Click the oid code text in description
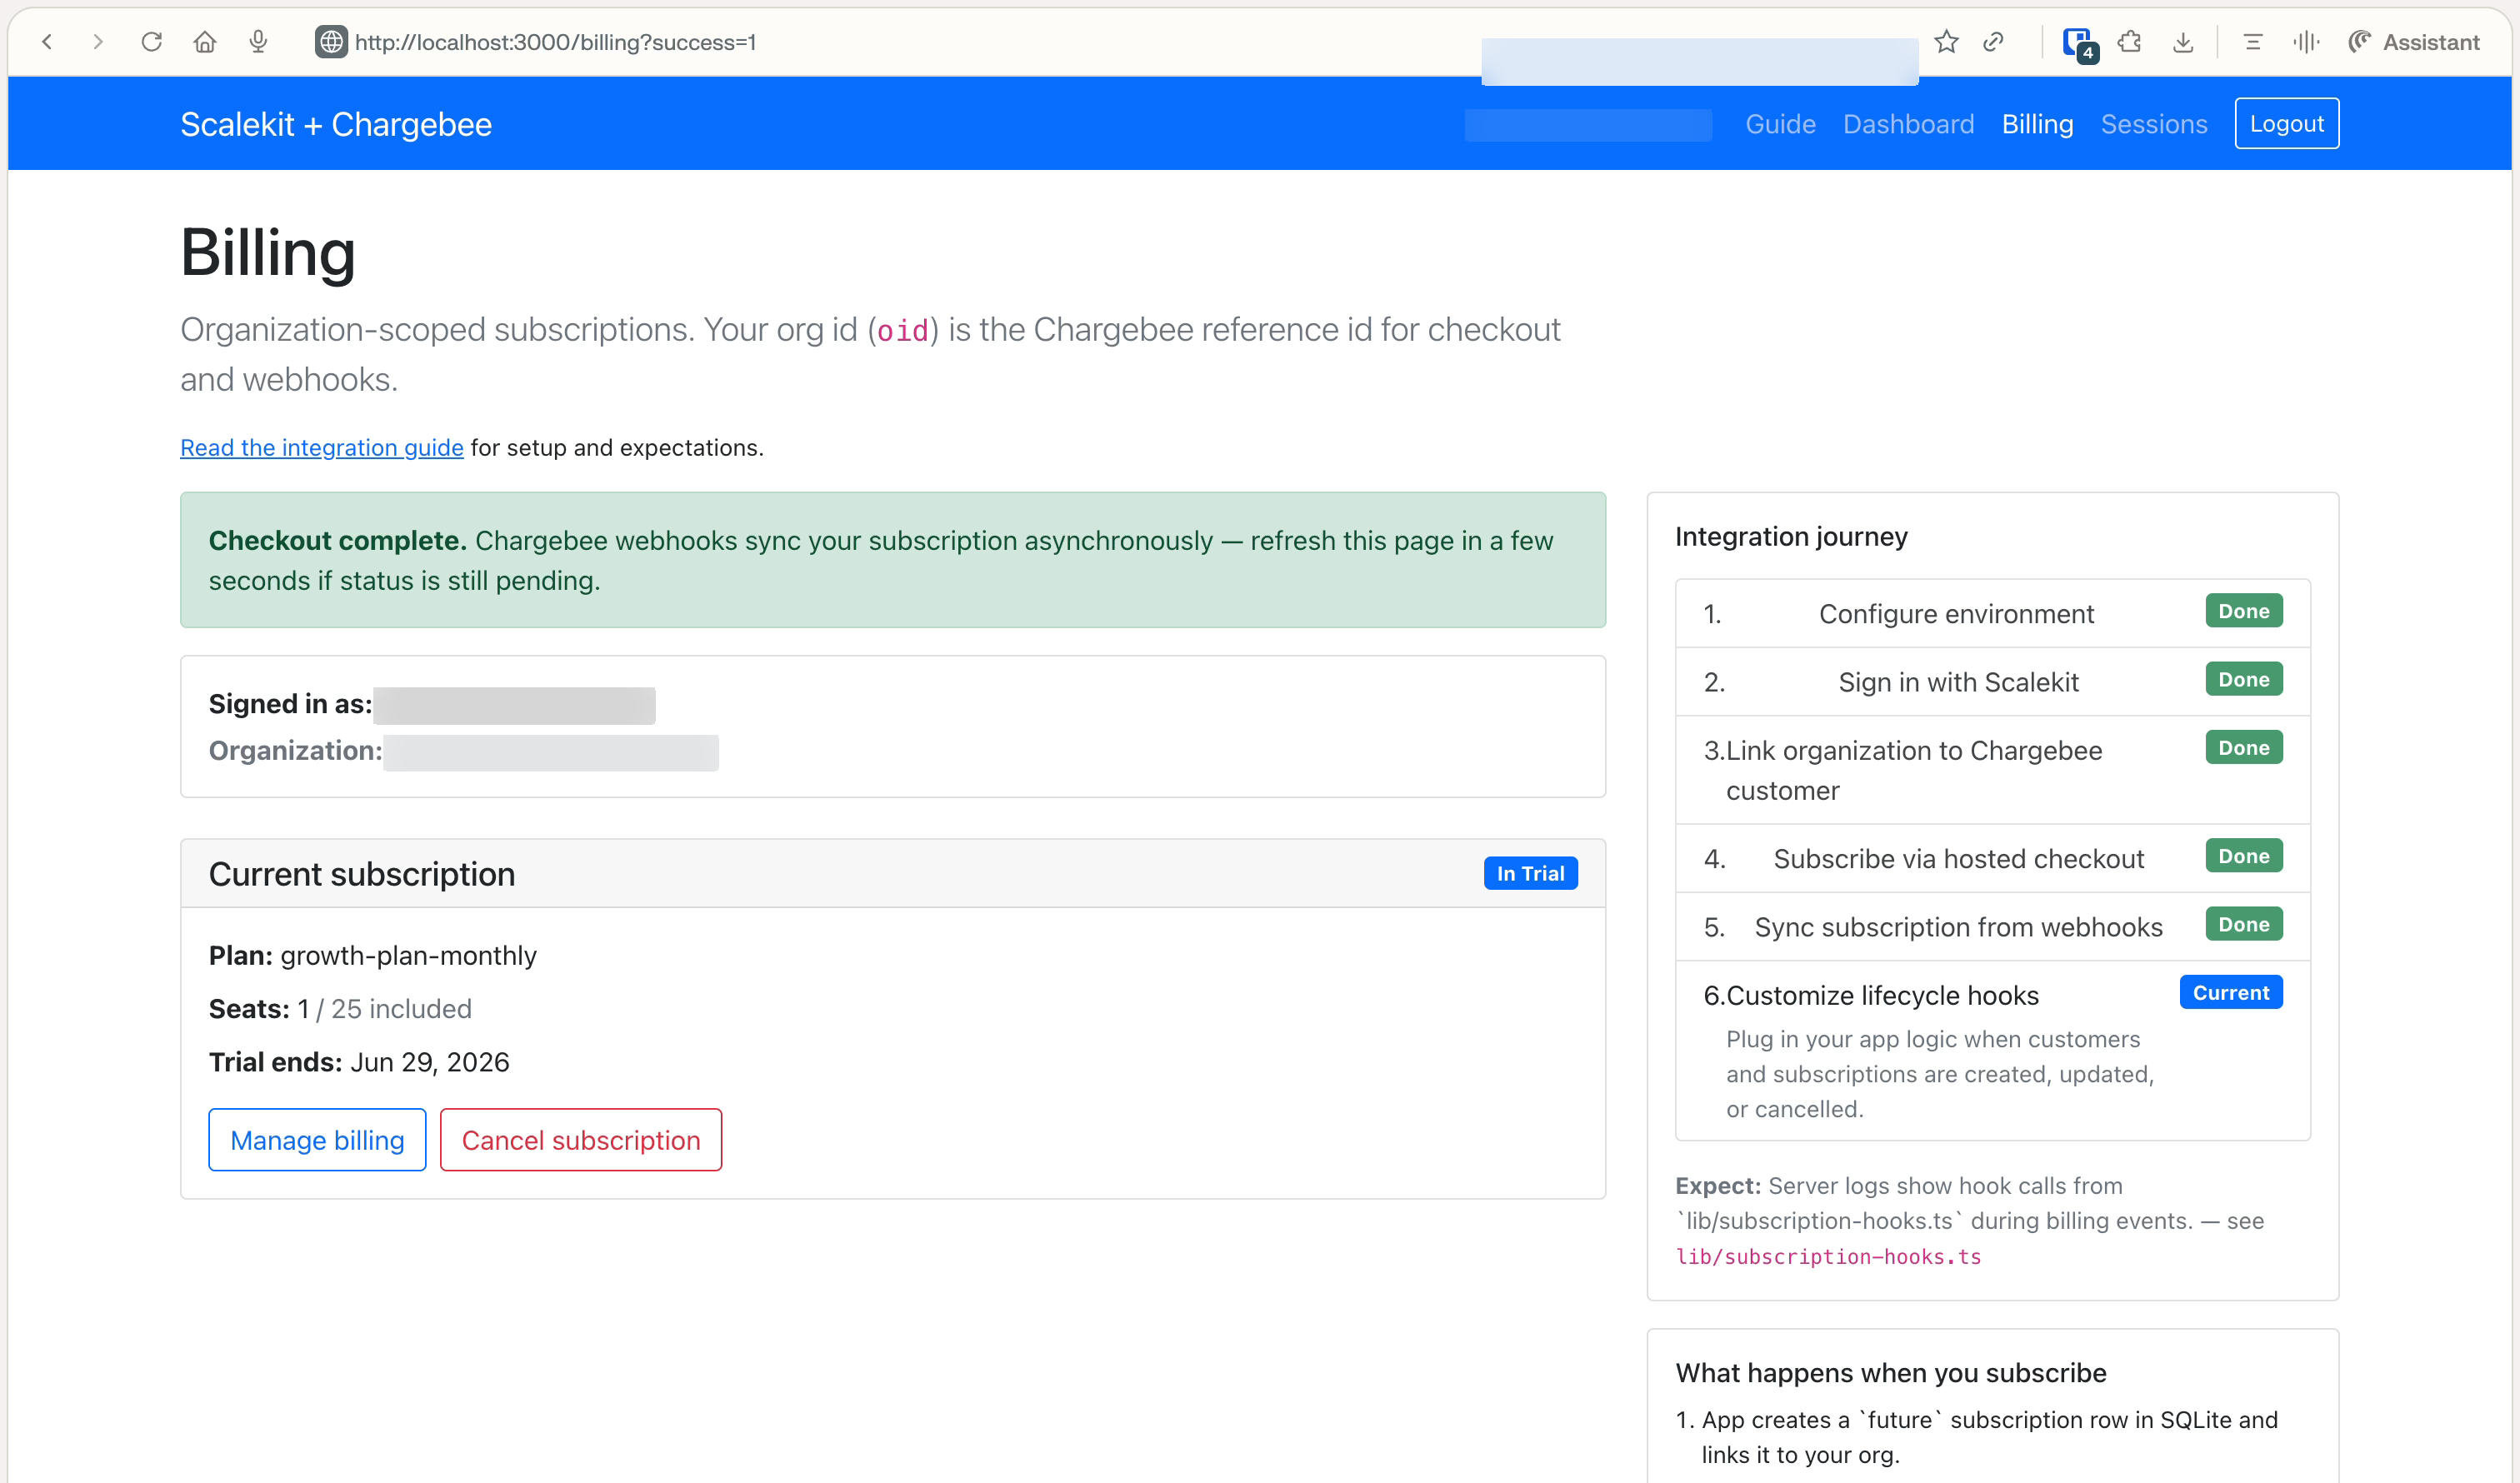The height and width of the screenshot is (1483, 2520). 902,330
